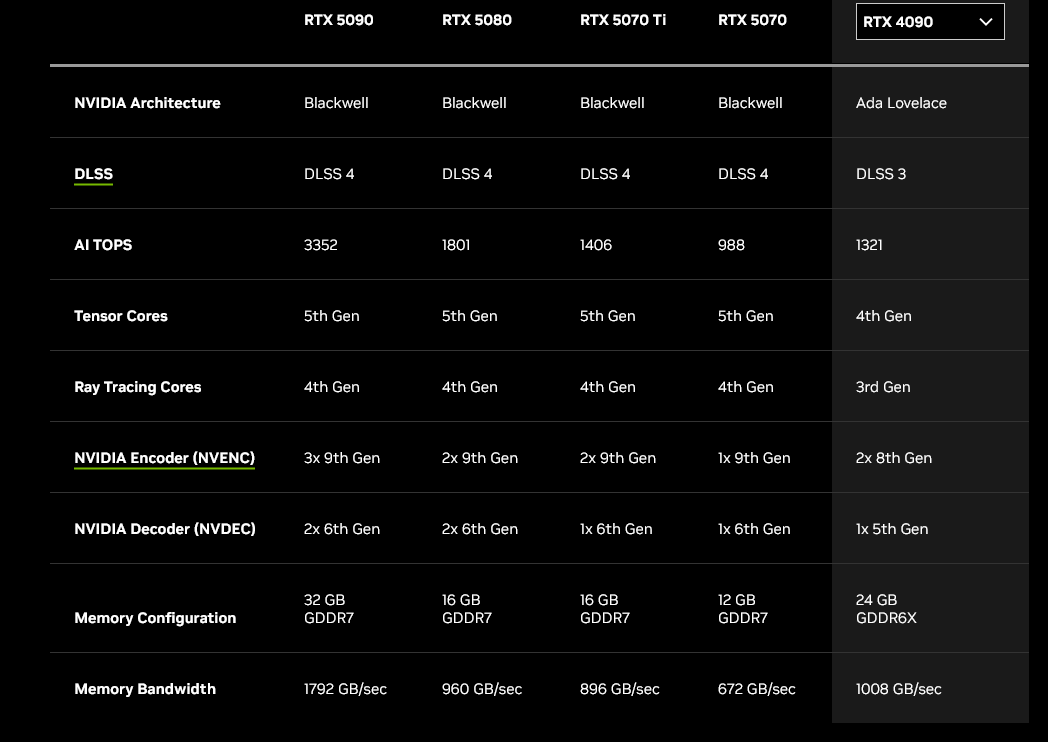Screen dimensions: 1048x742
Task: Click the chevron arrow beside RTX 4090
Action: point(986,22)
